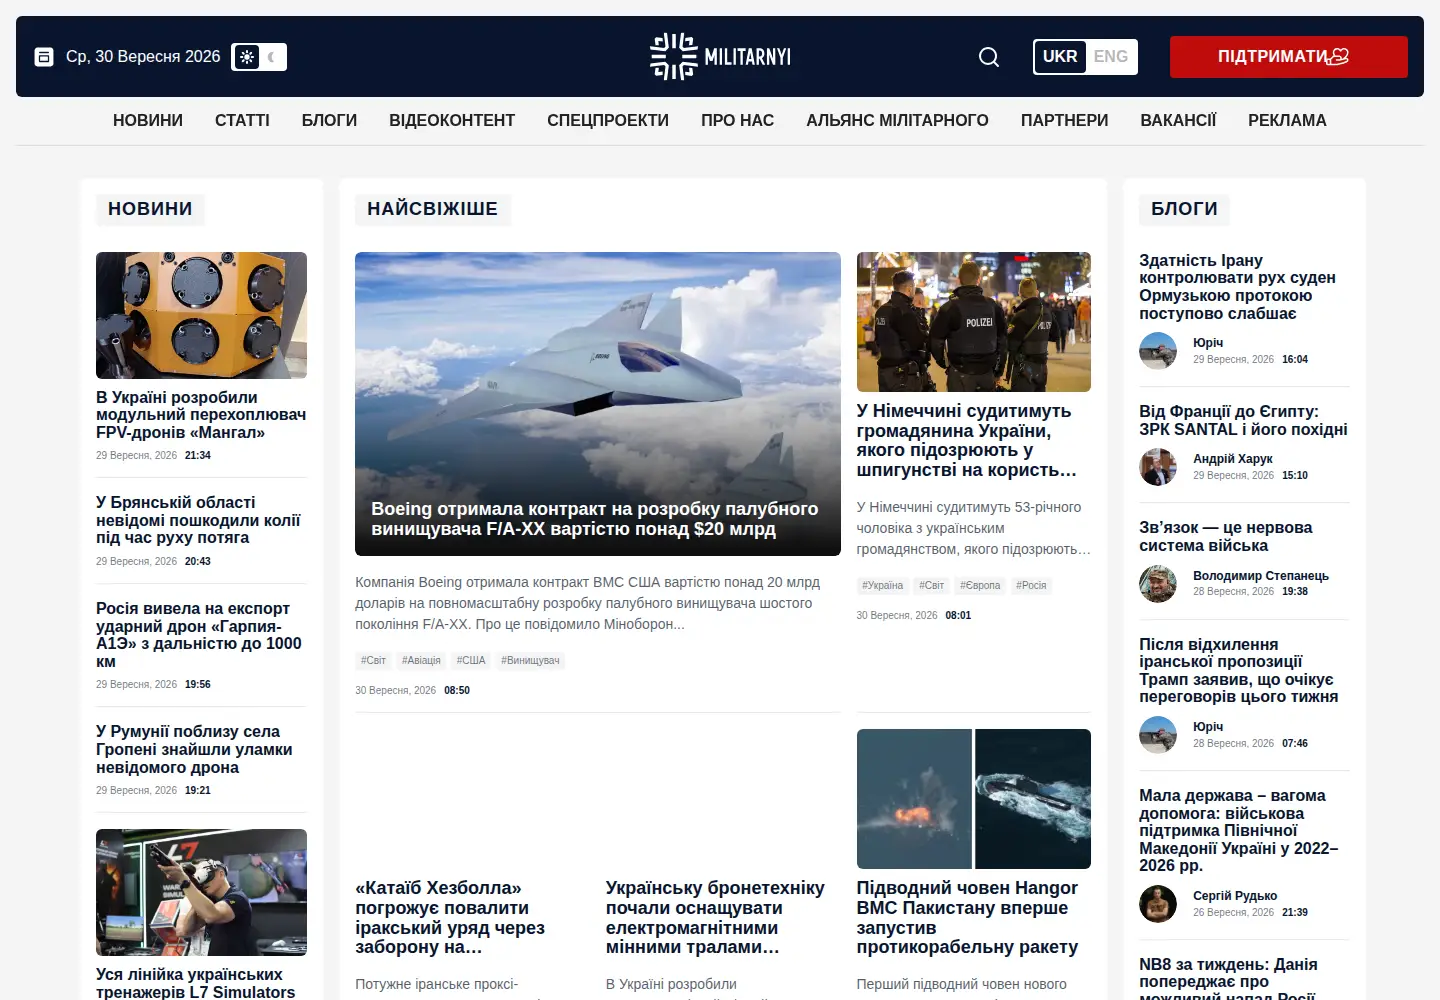Open Андрій Харук author avatar
Screen dimensions: 1440x1000
1158,467
